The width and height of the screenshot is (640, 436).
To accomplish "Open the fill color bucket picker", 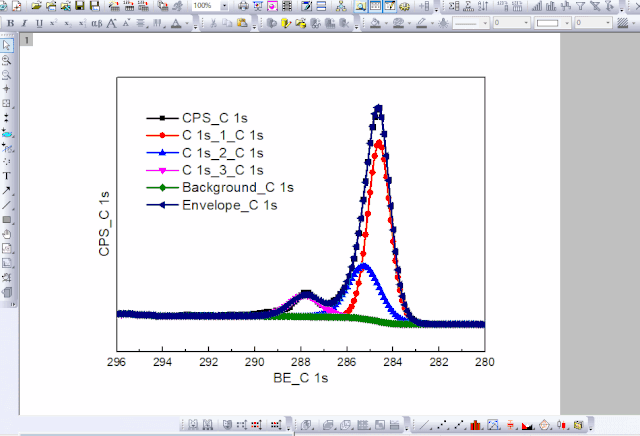I will click(x=375, y=21).
